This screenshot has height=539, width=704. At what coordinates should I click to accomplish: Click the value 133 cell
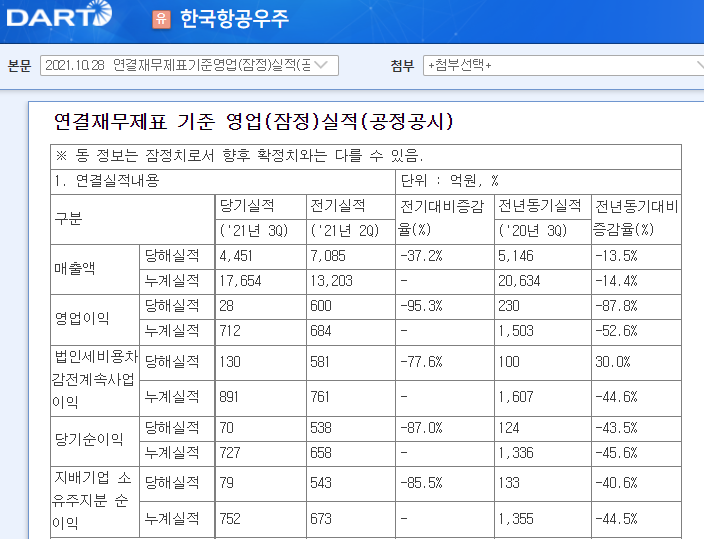[x=543, y=484]
